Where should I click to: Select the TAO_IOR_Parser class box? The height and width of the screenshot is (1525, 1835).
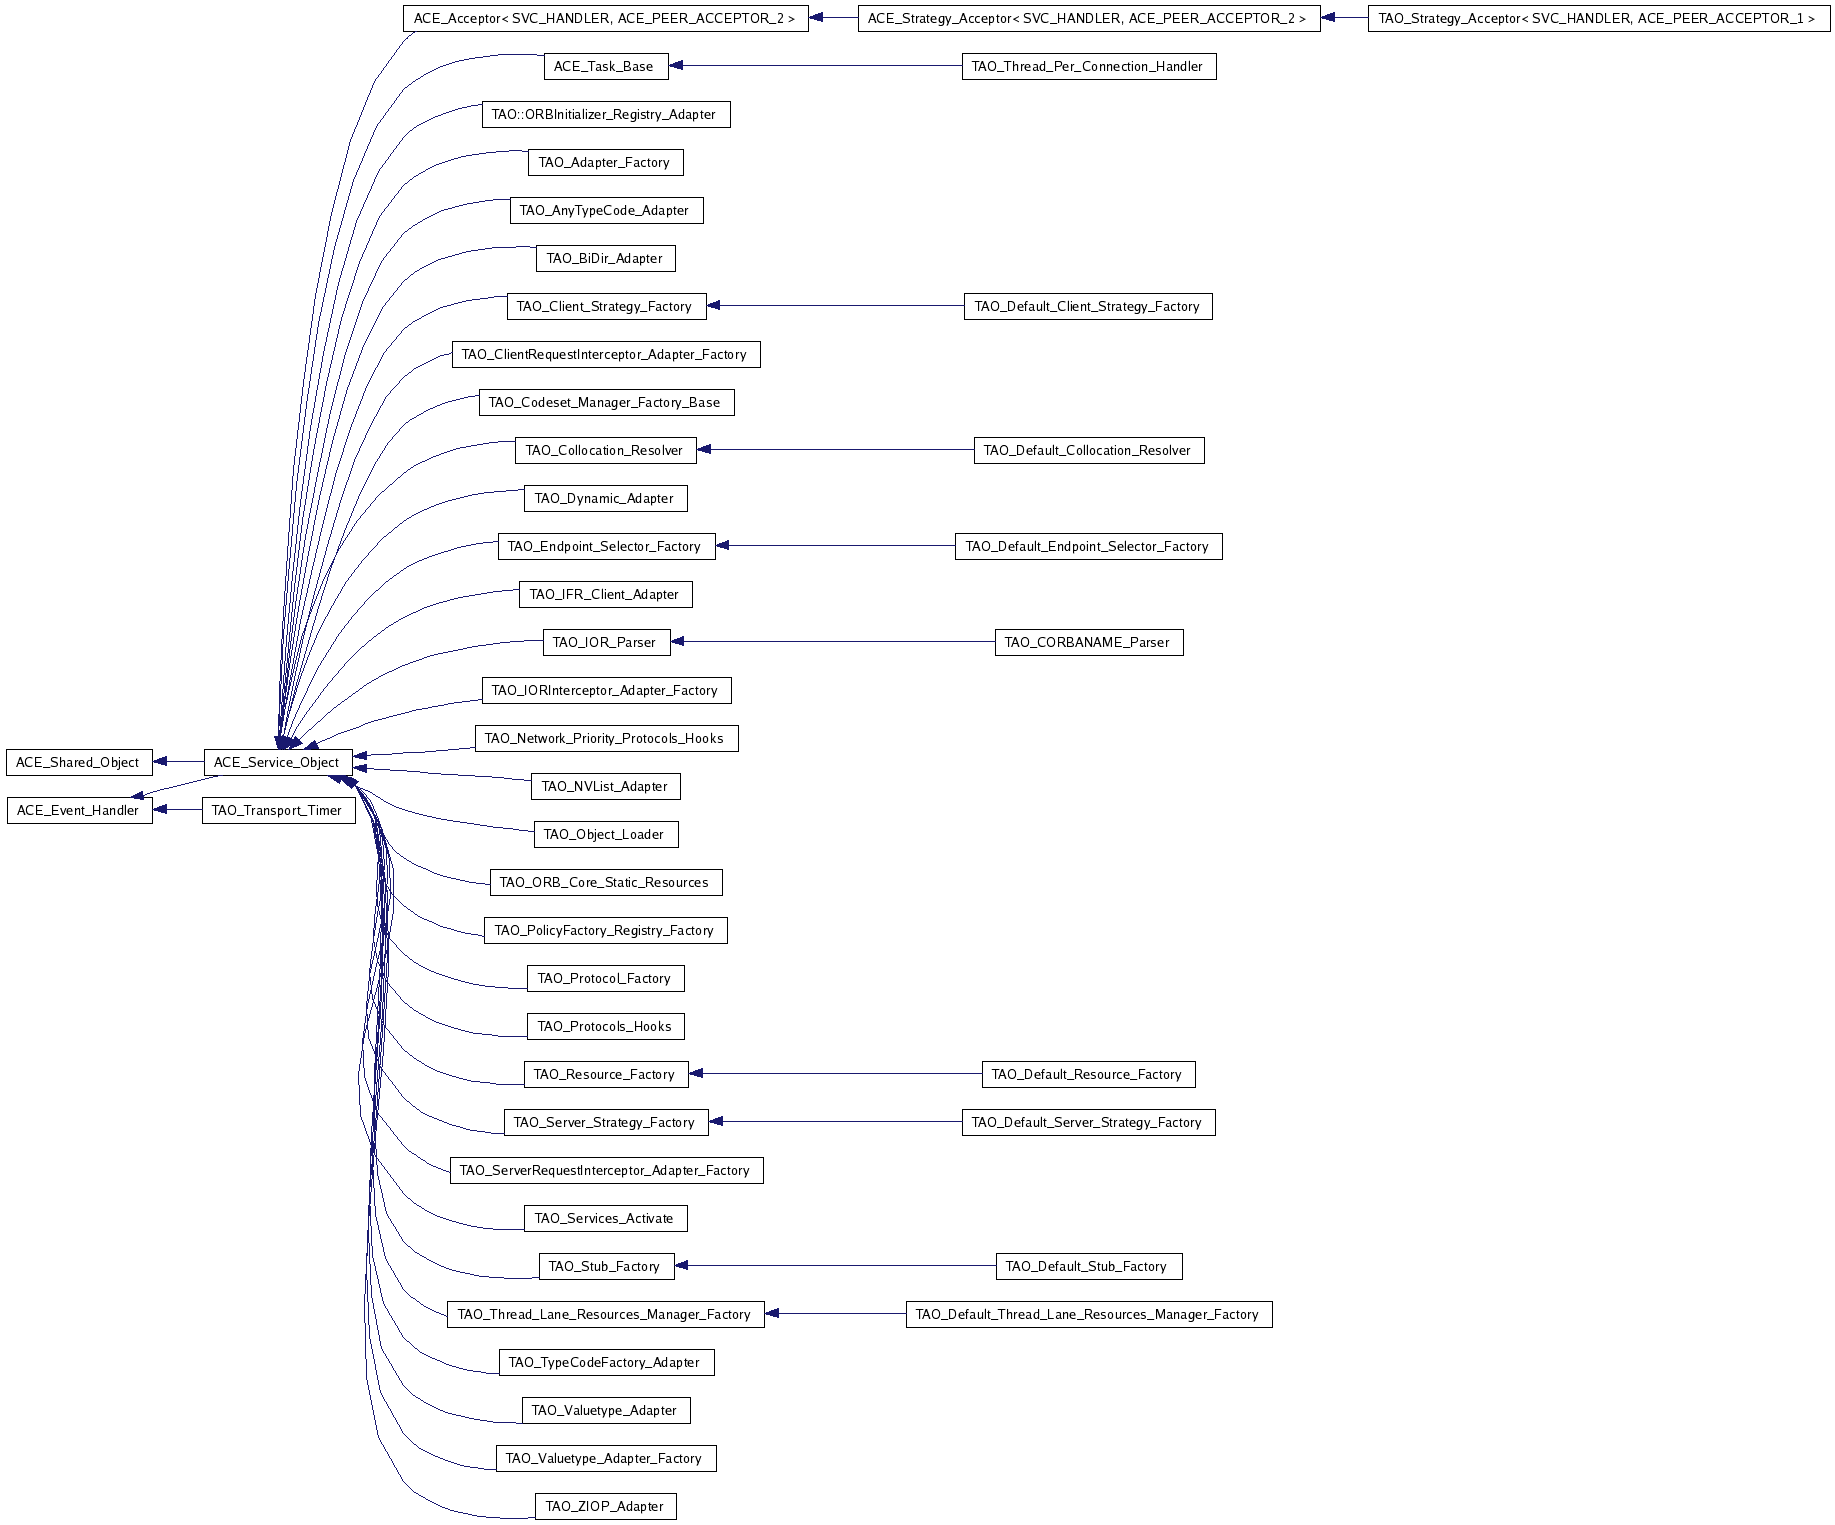(604, 642)
